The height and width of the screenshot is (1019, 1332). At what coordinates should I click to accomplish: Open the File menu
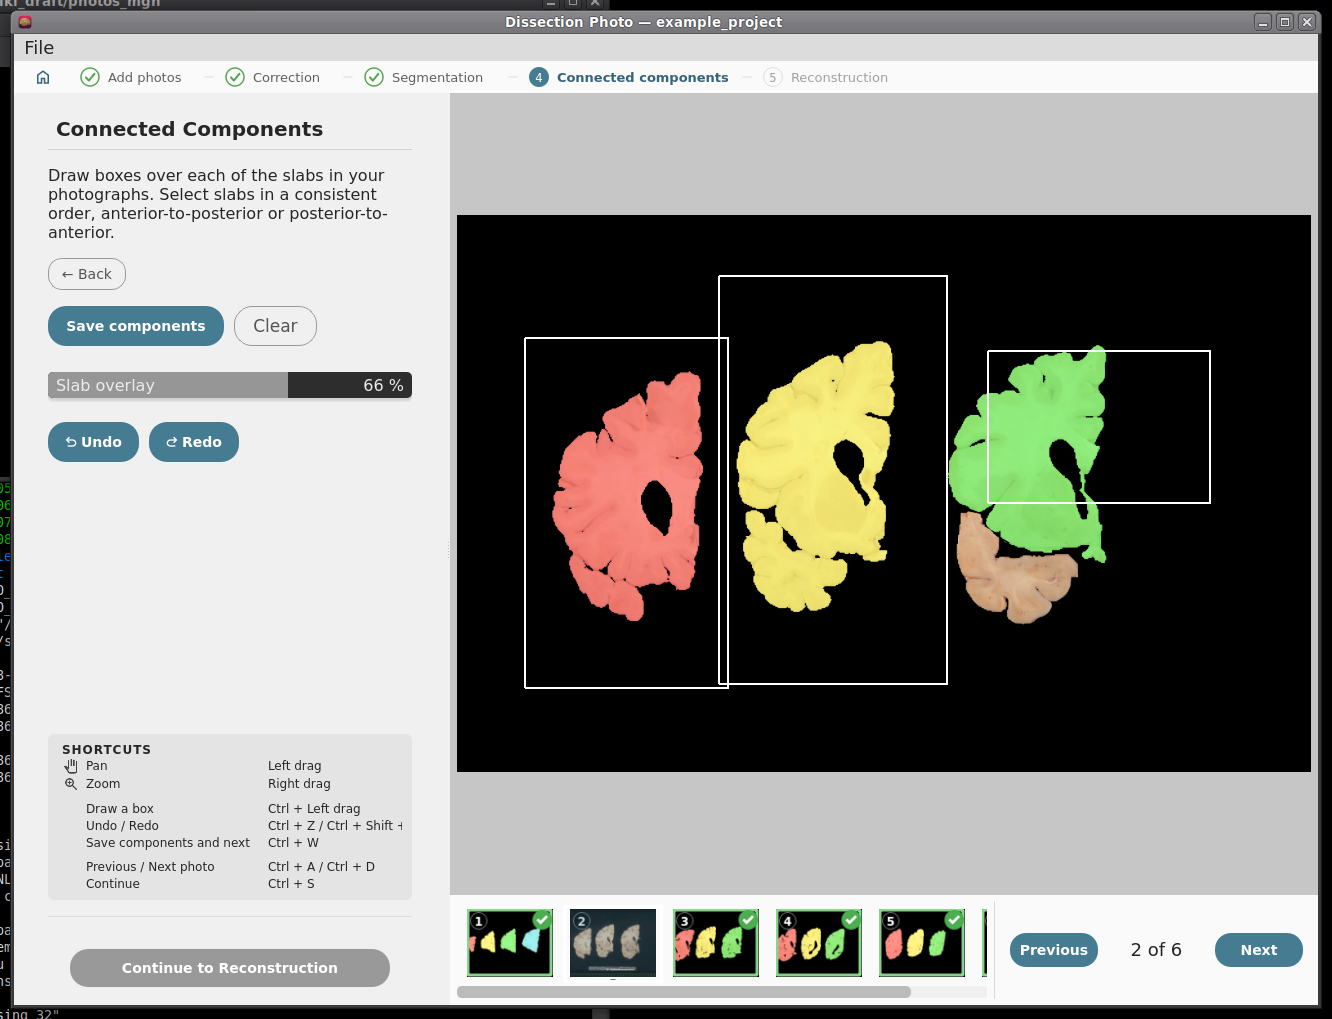39,48
